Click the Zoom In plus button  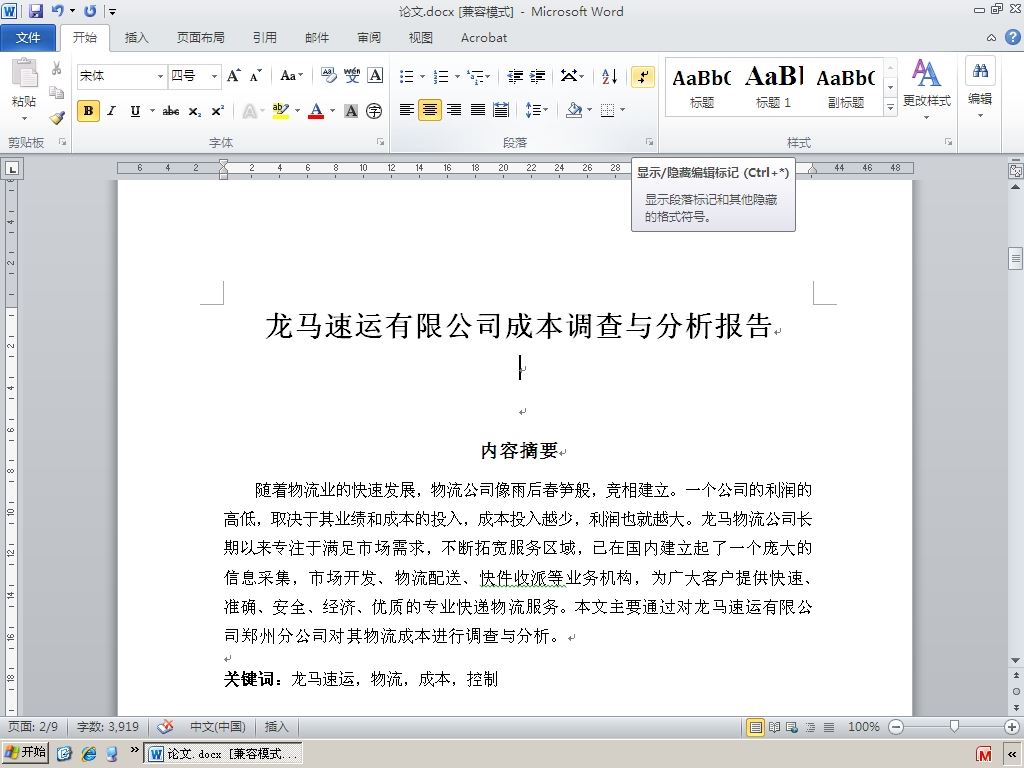coord(1012,727)
